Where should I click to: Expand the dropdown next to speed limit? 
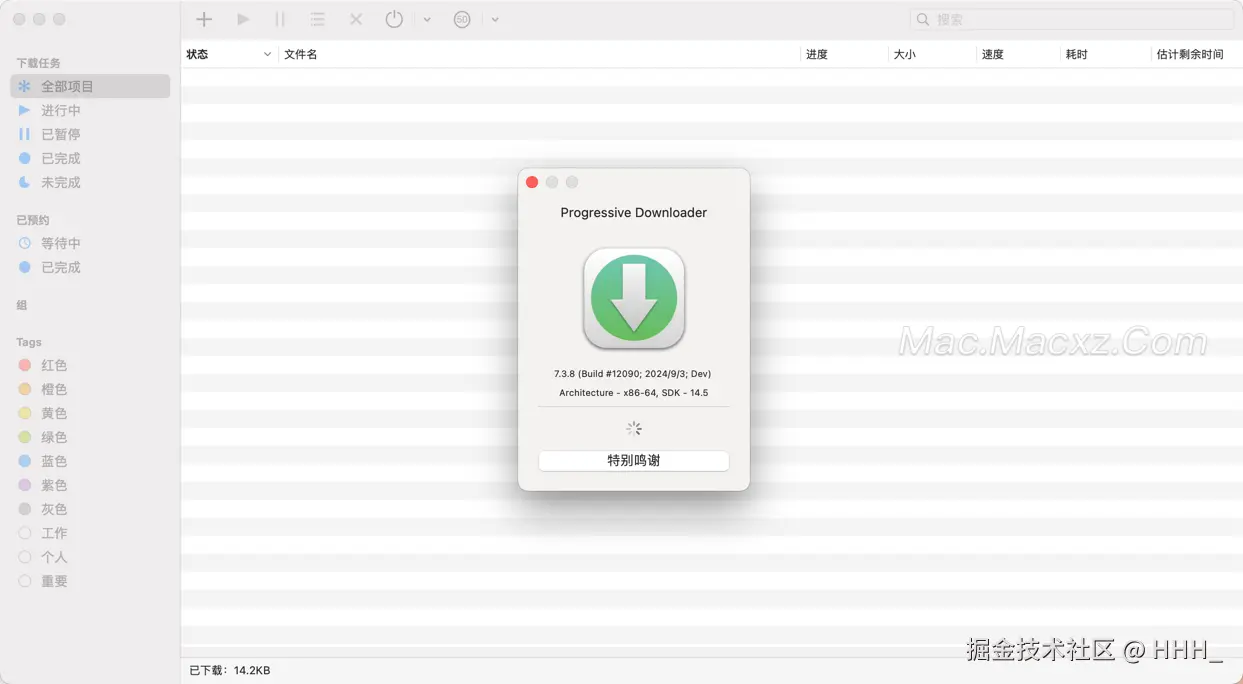[x=495, y=20]
